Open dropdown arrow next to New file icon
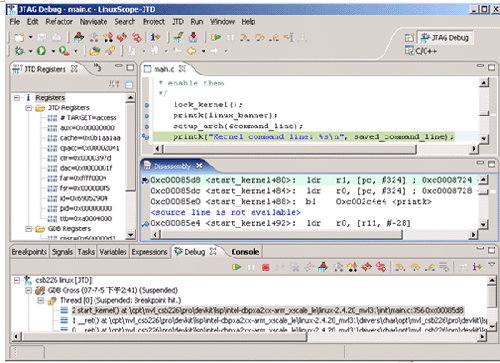The image size is (500, 363). click(x=30, y=37)
